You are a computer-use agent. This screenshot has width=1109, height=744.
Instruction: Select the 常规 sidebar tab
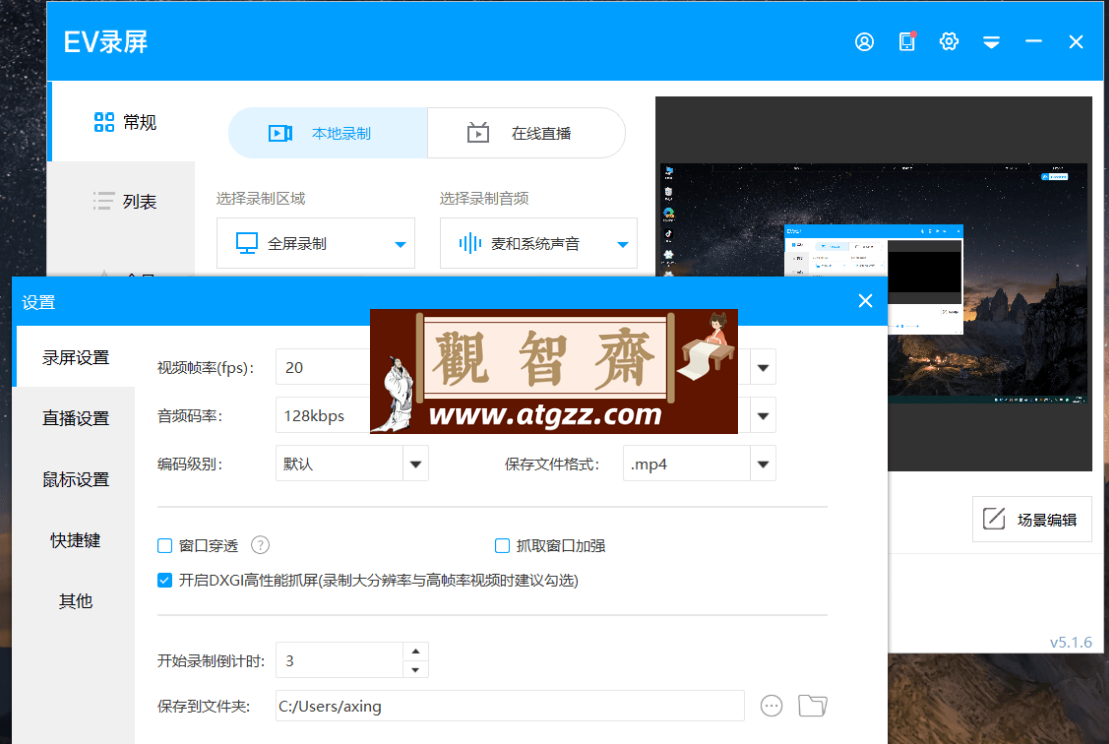click(122, 122)
